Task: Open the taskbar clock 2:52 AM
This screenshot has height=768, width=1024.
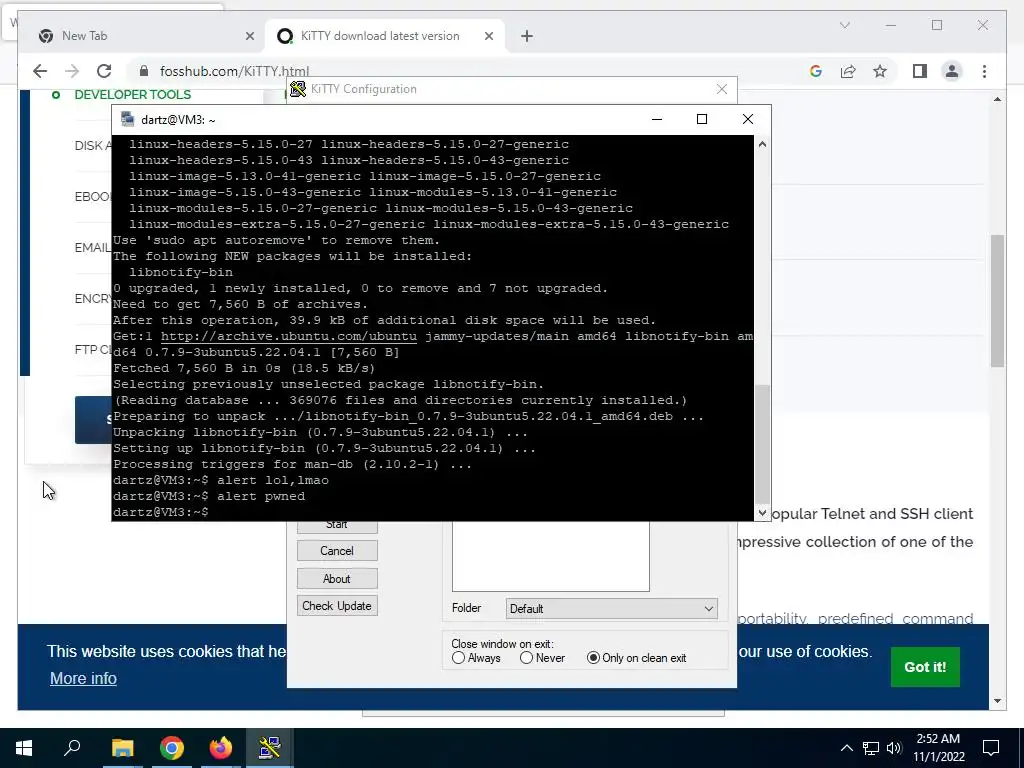Action: tap(938, 748)
